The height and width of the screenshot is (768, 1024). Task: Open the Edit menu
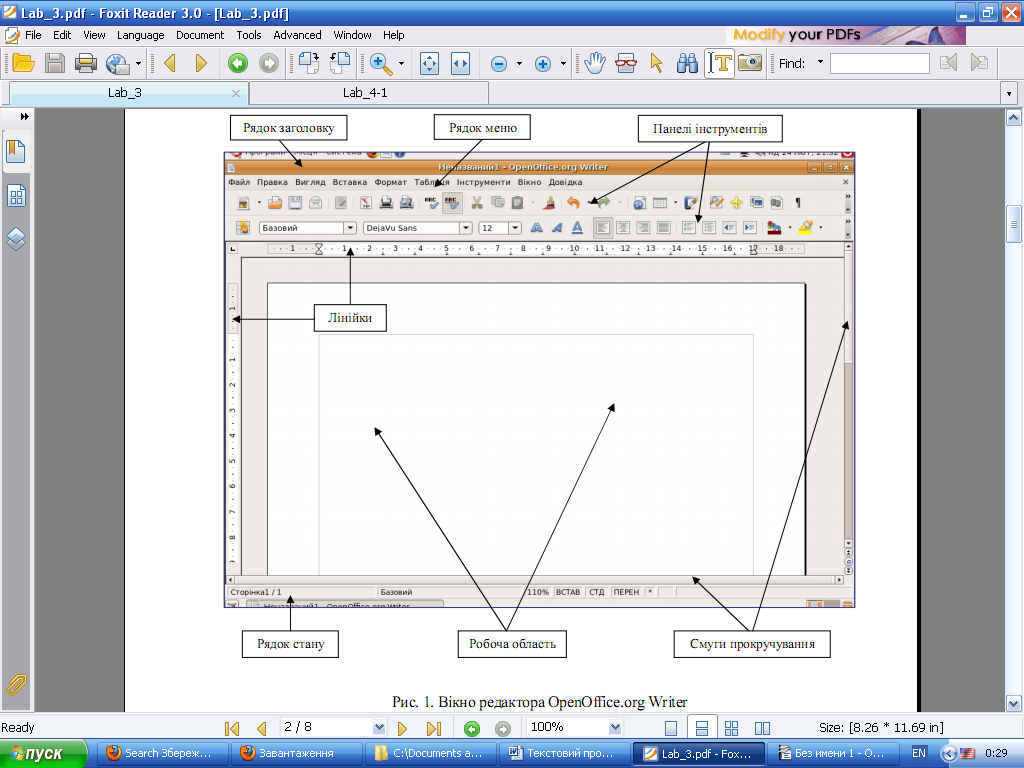pyautogui.click(x=62, y=35)
